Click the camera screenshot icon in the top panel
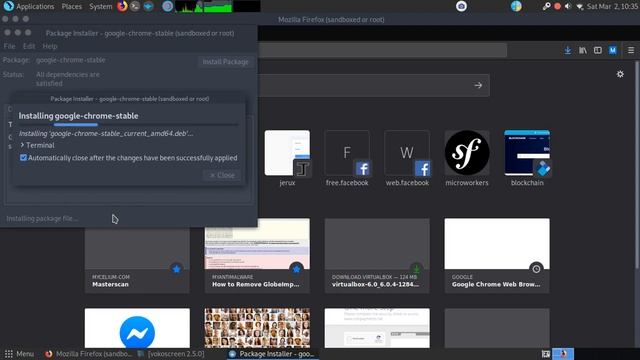 [461, 6]
